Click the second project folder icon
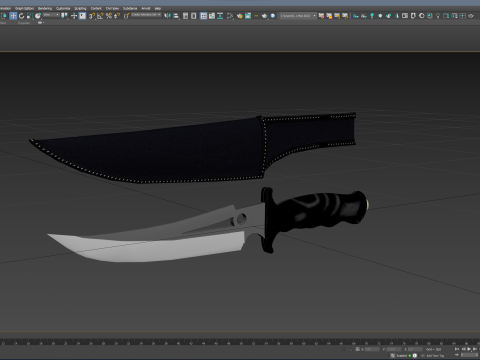The width and height of the screenshot is (480, 360). point(329,16)
